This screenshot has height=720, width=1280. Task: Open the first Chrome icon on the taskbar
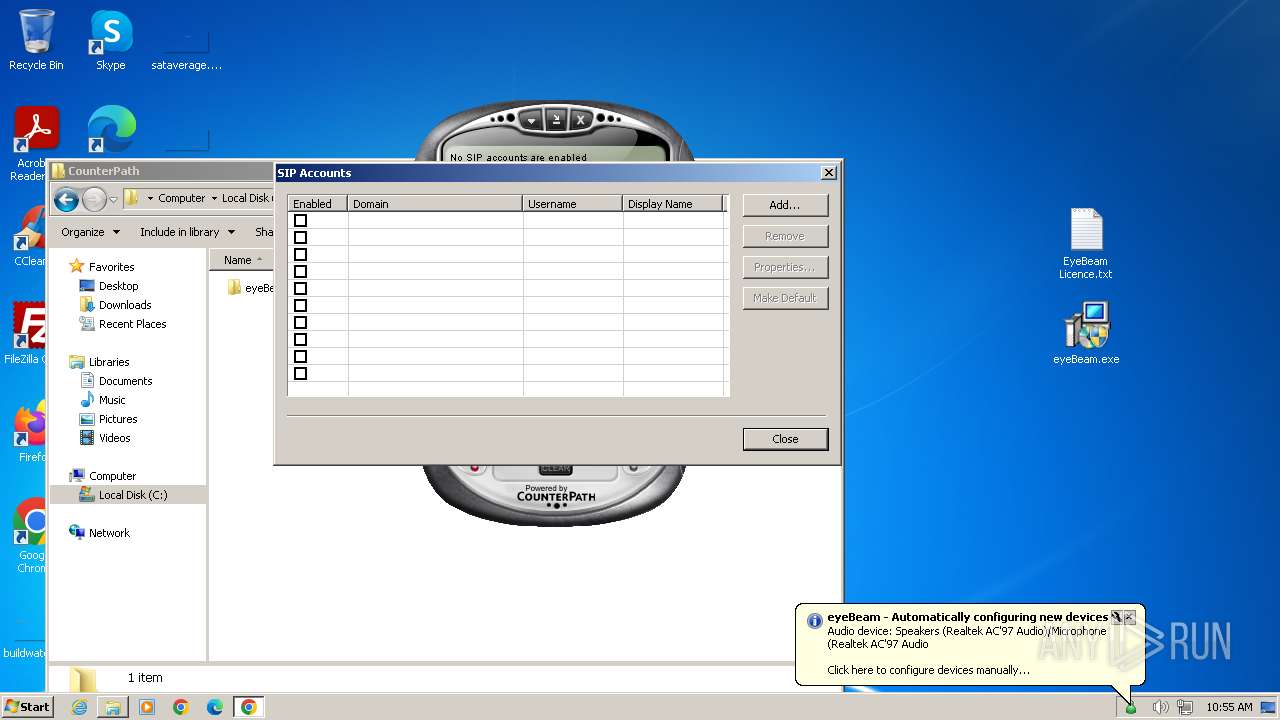181,707
